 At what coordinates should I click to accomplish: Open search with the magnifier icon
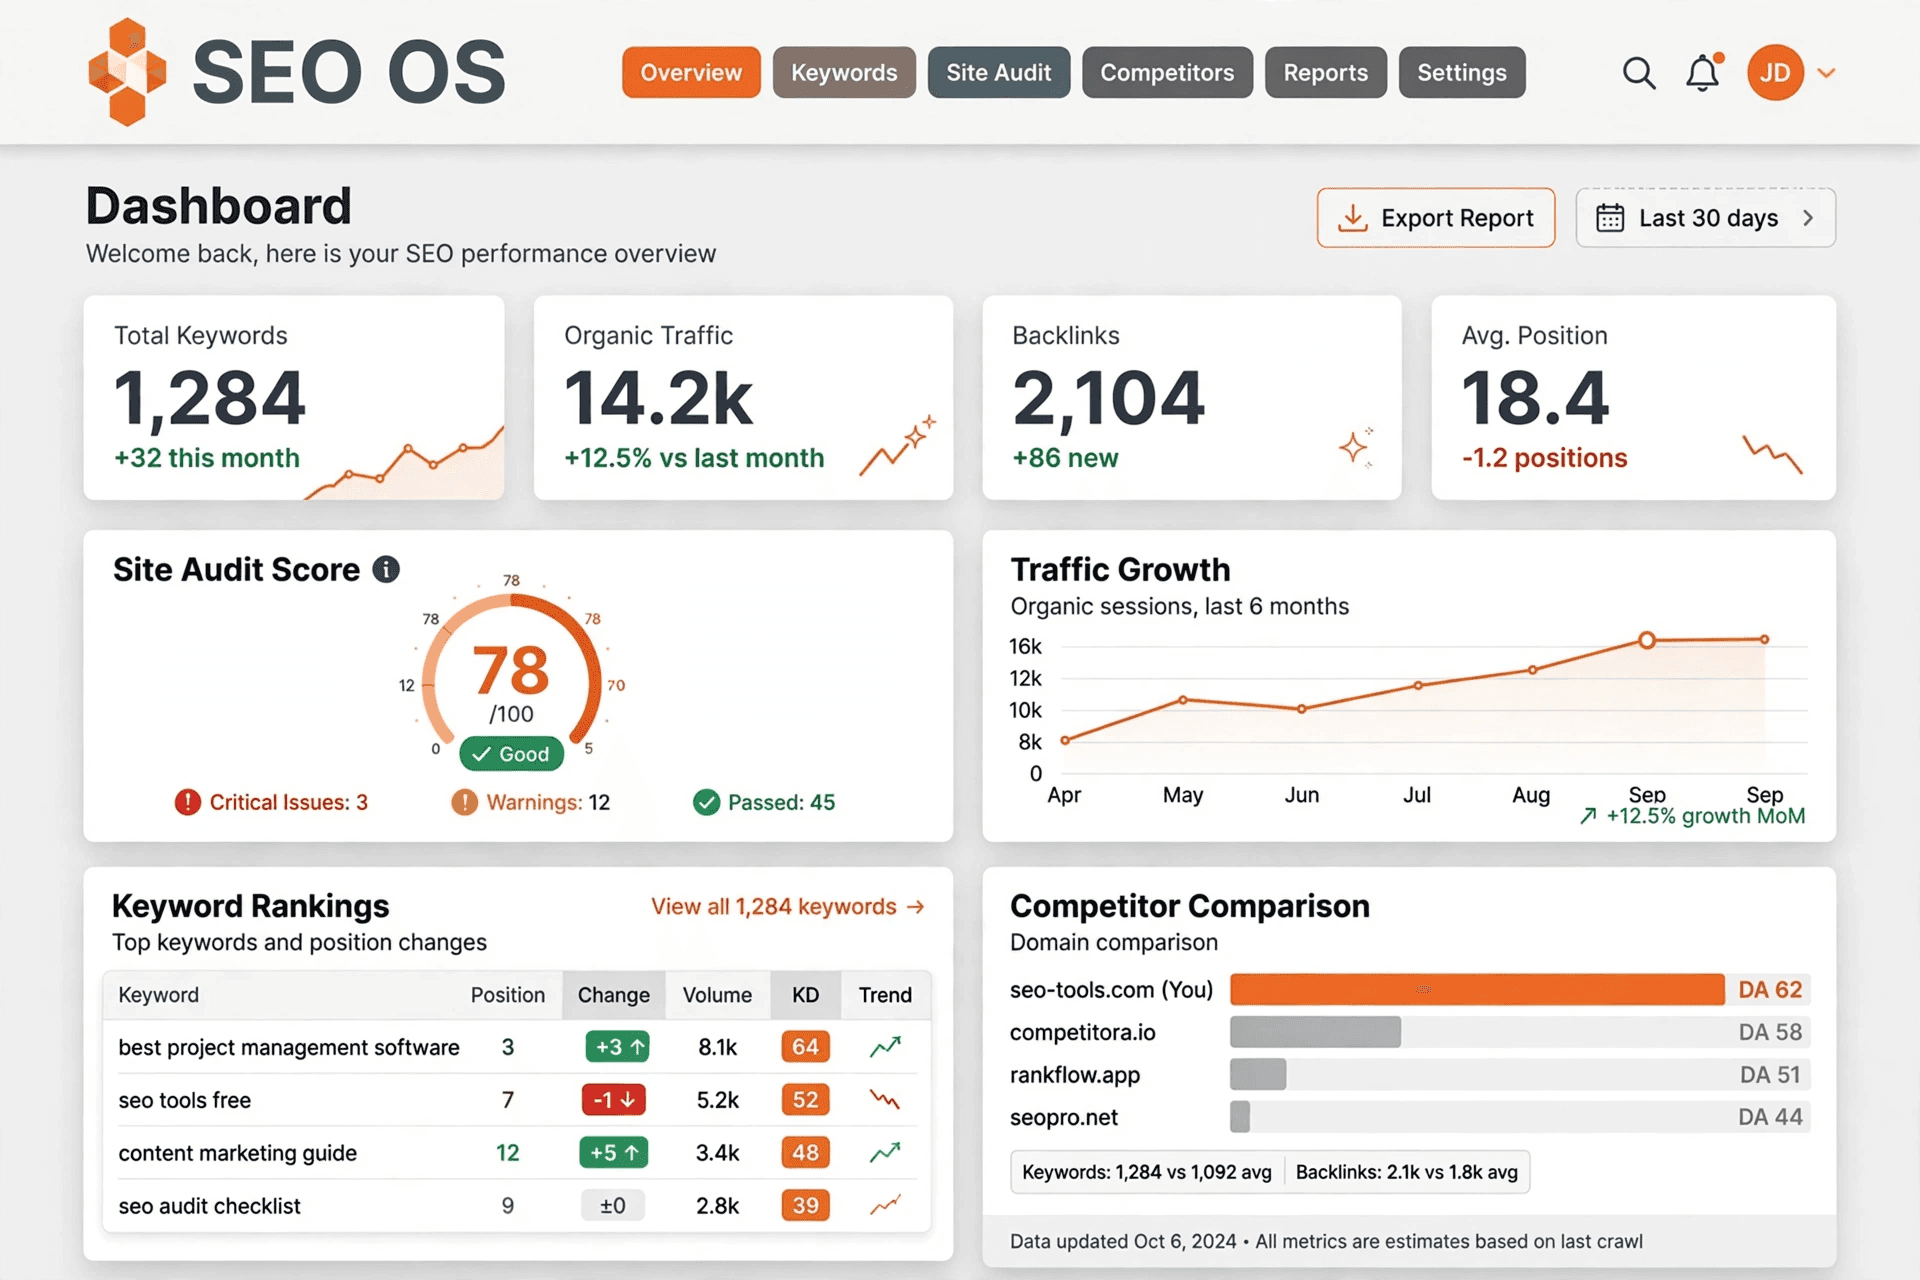pyautogui.click(x=1638, y=73)
